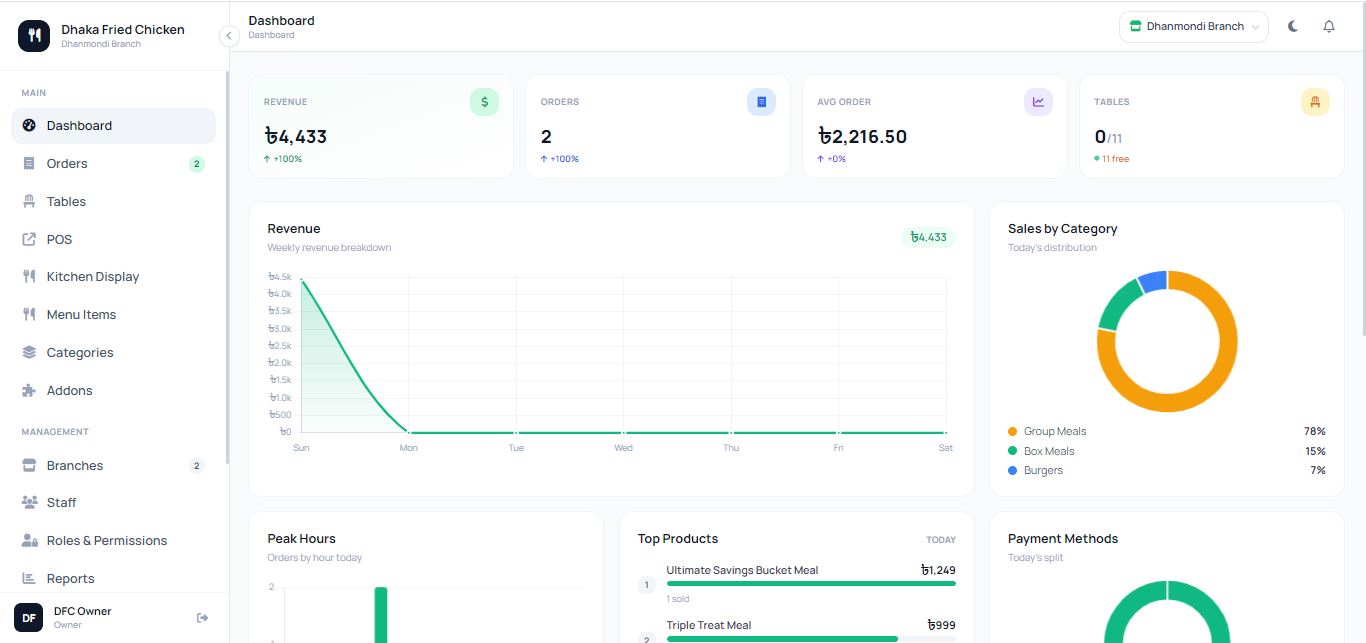The width and height of the screenshot is (1366, 643).
Task: Click the Menu Items utensils icon
Action: 29,315
